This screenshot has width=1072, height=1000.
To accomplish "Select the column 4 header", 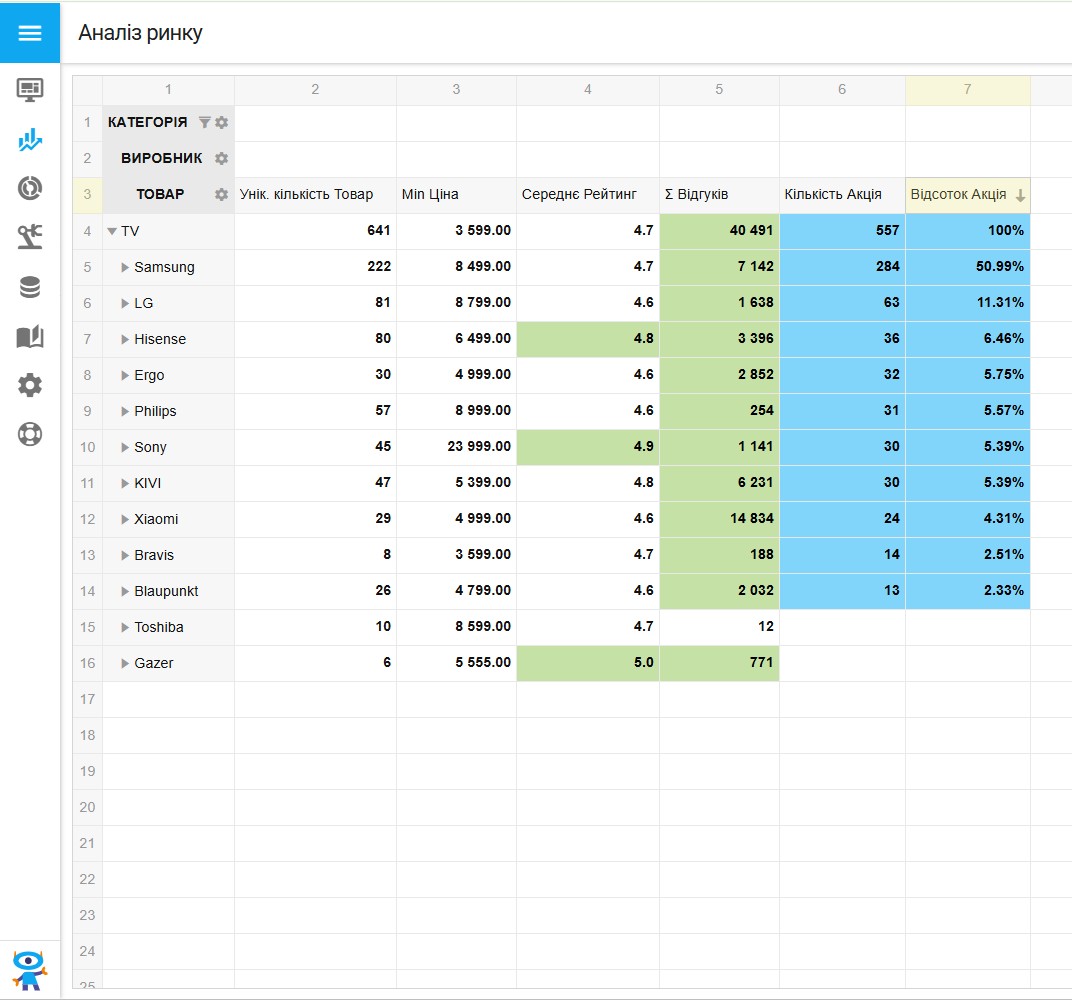I will pos(587,89).
